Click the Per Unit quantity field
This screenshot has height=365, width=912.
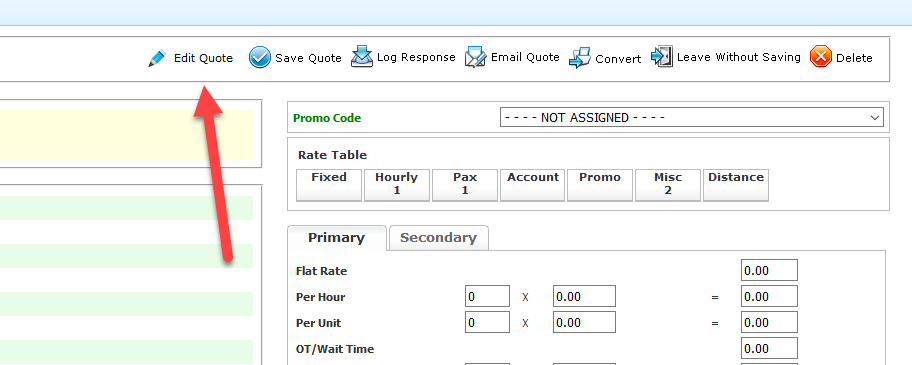(x=487, y=322)
